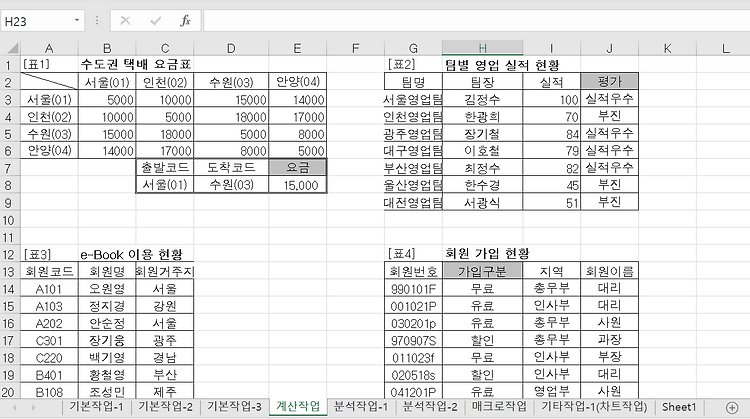
Task: Click the 안양(04) row label cell A6
Action: [49, 151]
